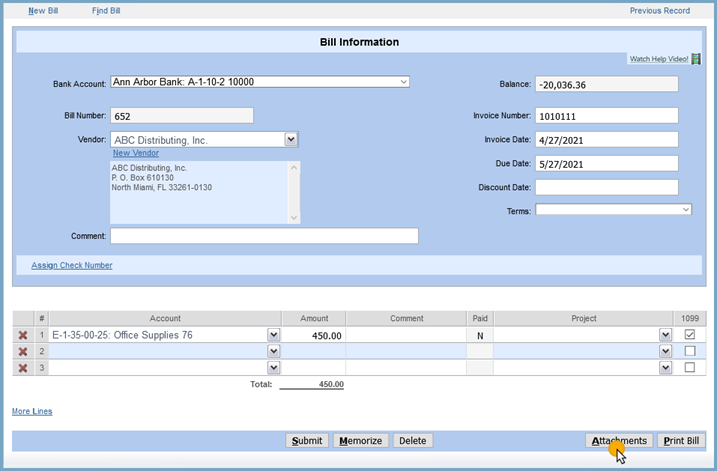Click the Amount column header

pyautogui.click(x=314, y=318)
